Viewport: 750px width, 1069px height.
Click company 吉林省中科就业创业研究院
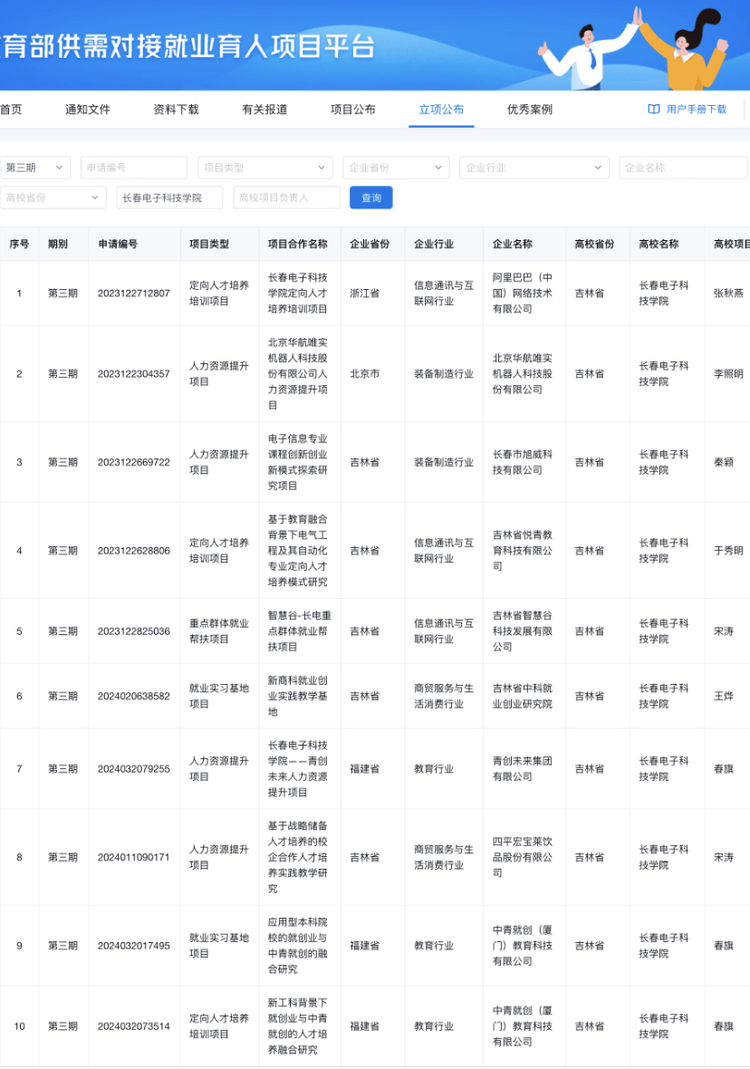(x=523, y=696)
